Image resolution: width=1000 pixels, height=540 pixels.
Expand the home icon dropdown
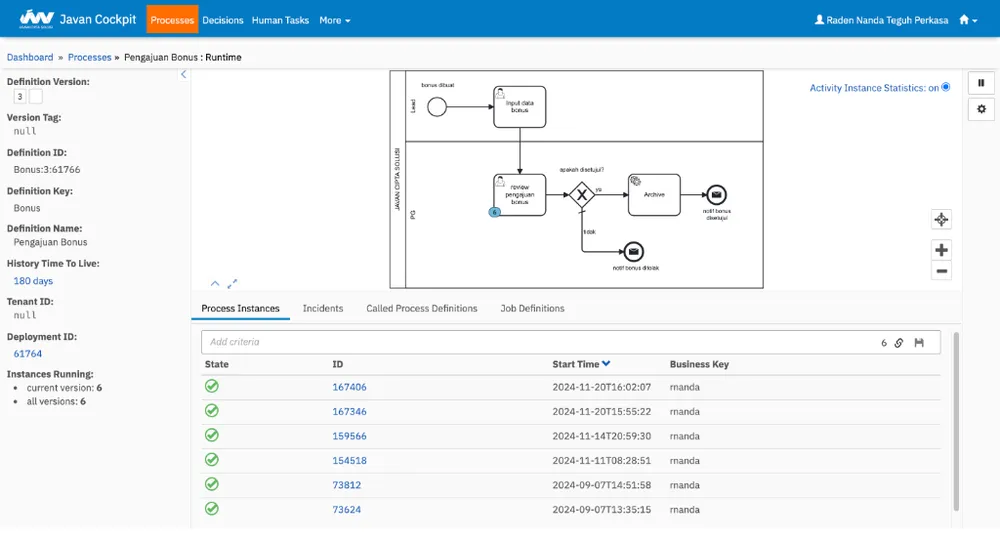pyautogui.click(x=968, y=20)
